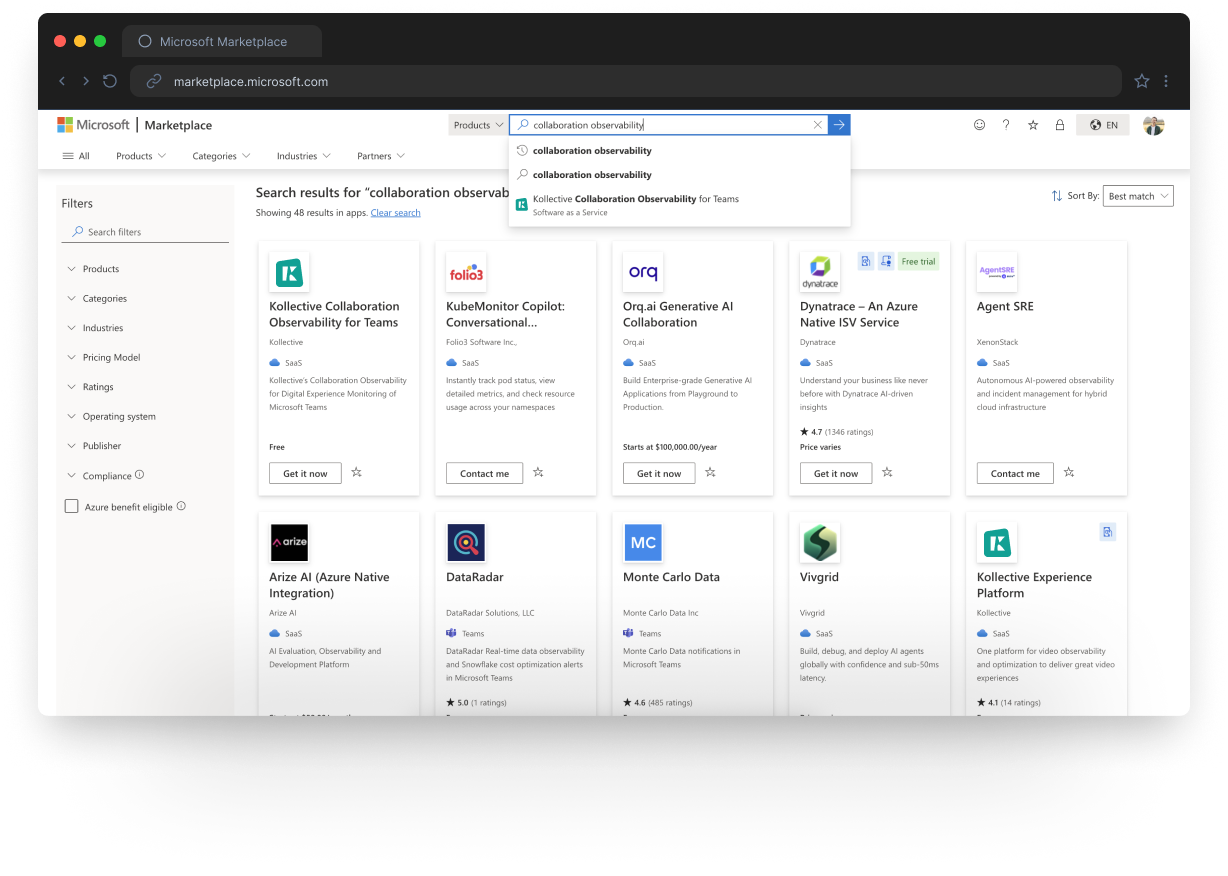This screenshot has width=1228, height=876.
Task: Toggle Azure benefit eligible checkbox
Action: click(x=71, y=506)
